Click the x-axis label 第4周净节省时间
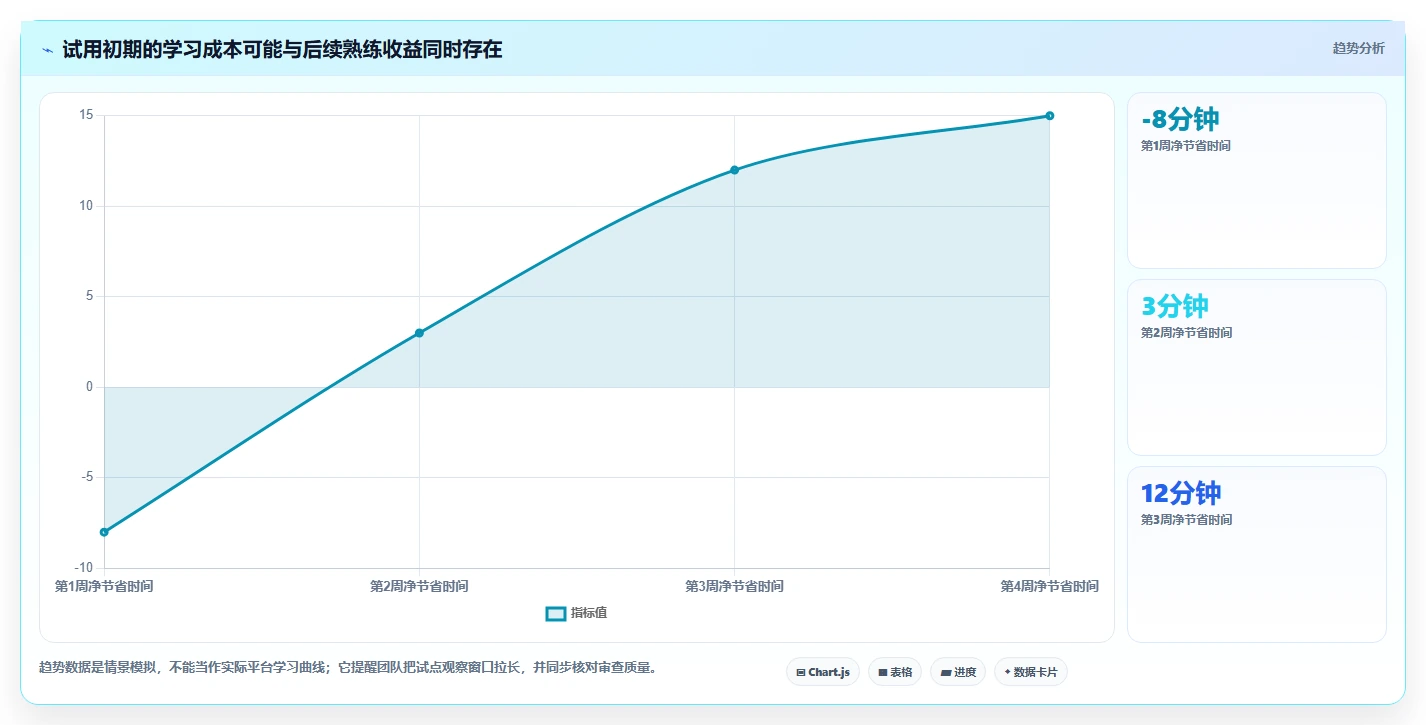 click(x=1049, y=586)
